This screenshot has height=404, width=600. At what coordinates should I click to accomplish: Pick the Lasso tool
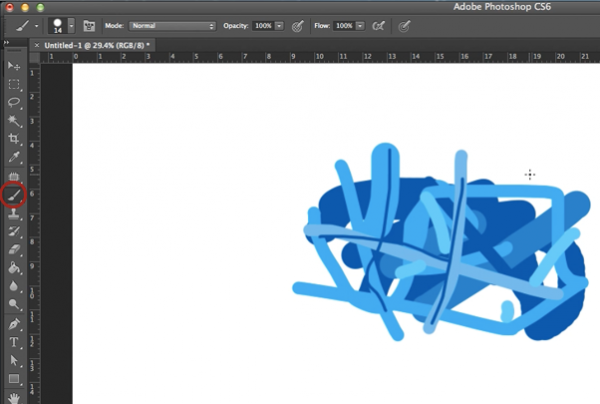[x=14, y=102]
